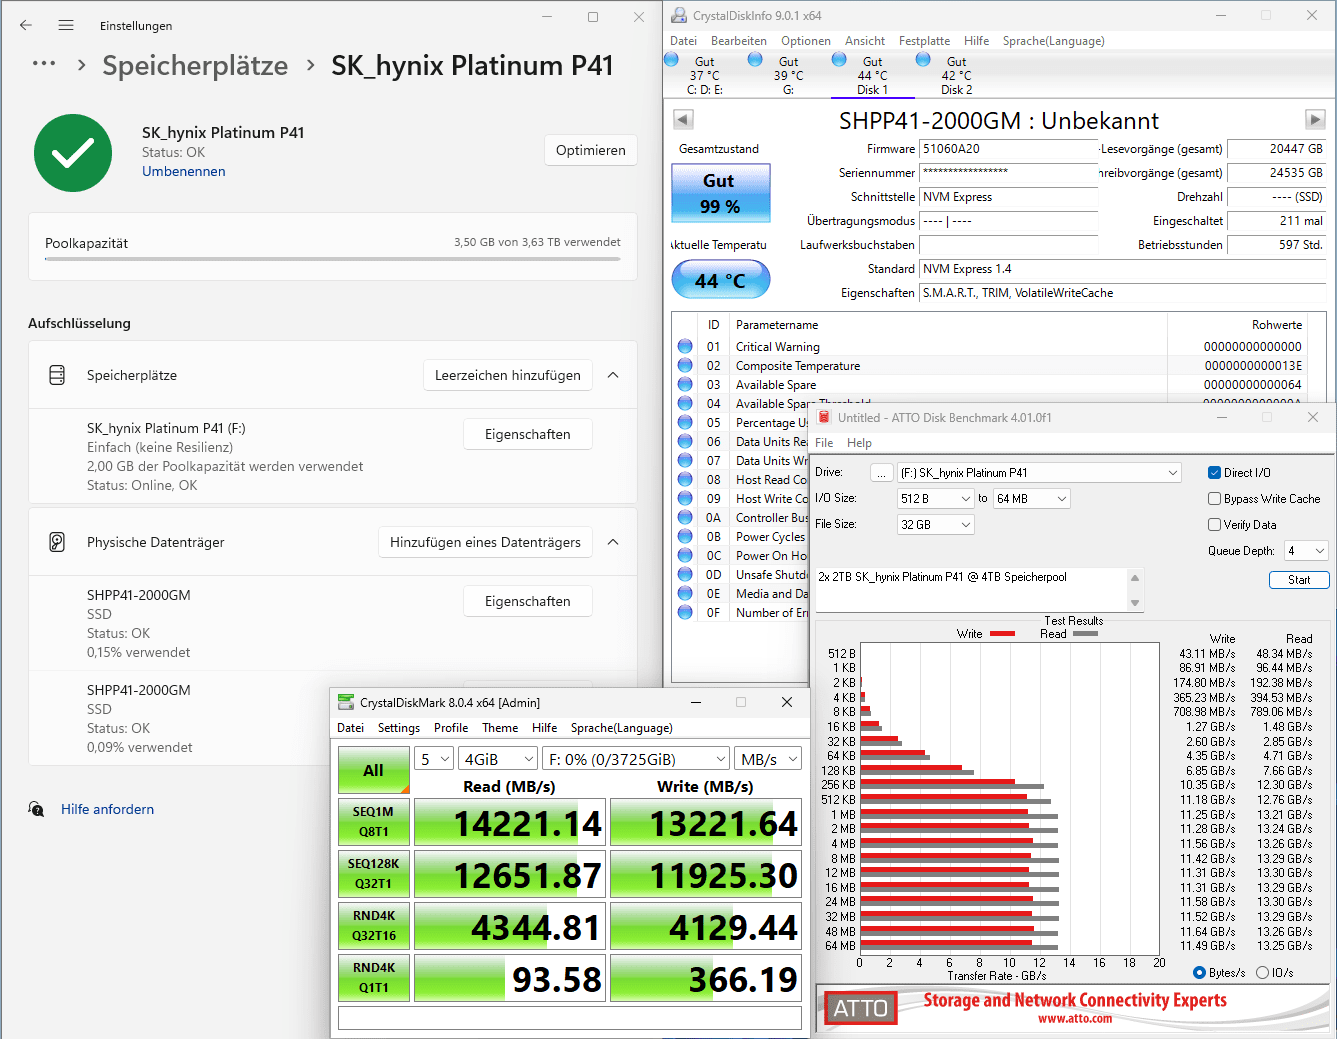Click the 44 °C temperature indicator
The height and width of the screenshot is (1039, 1337).
[720, 280]
